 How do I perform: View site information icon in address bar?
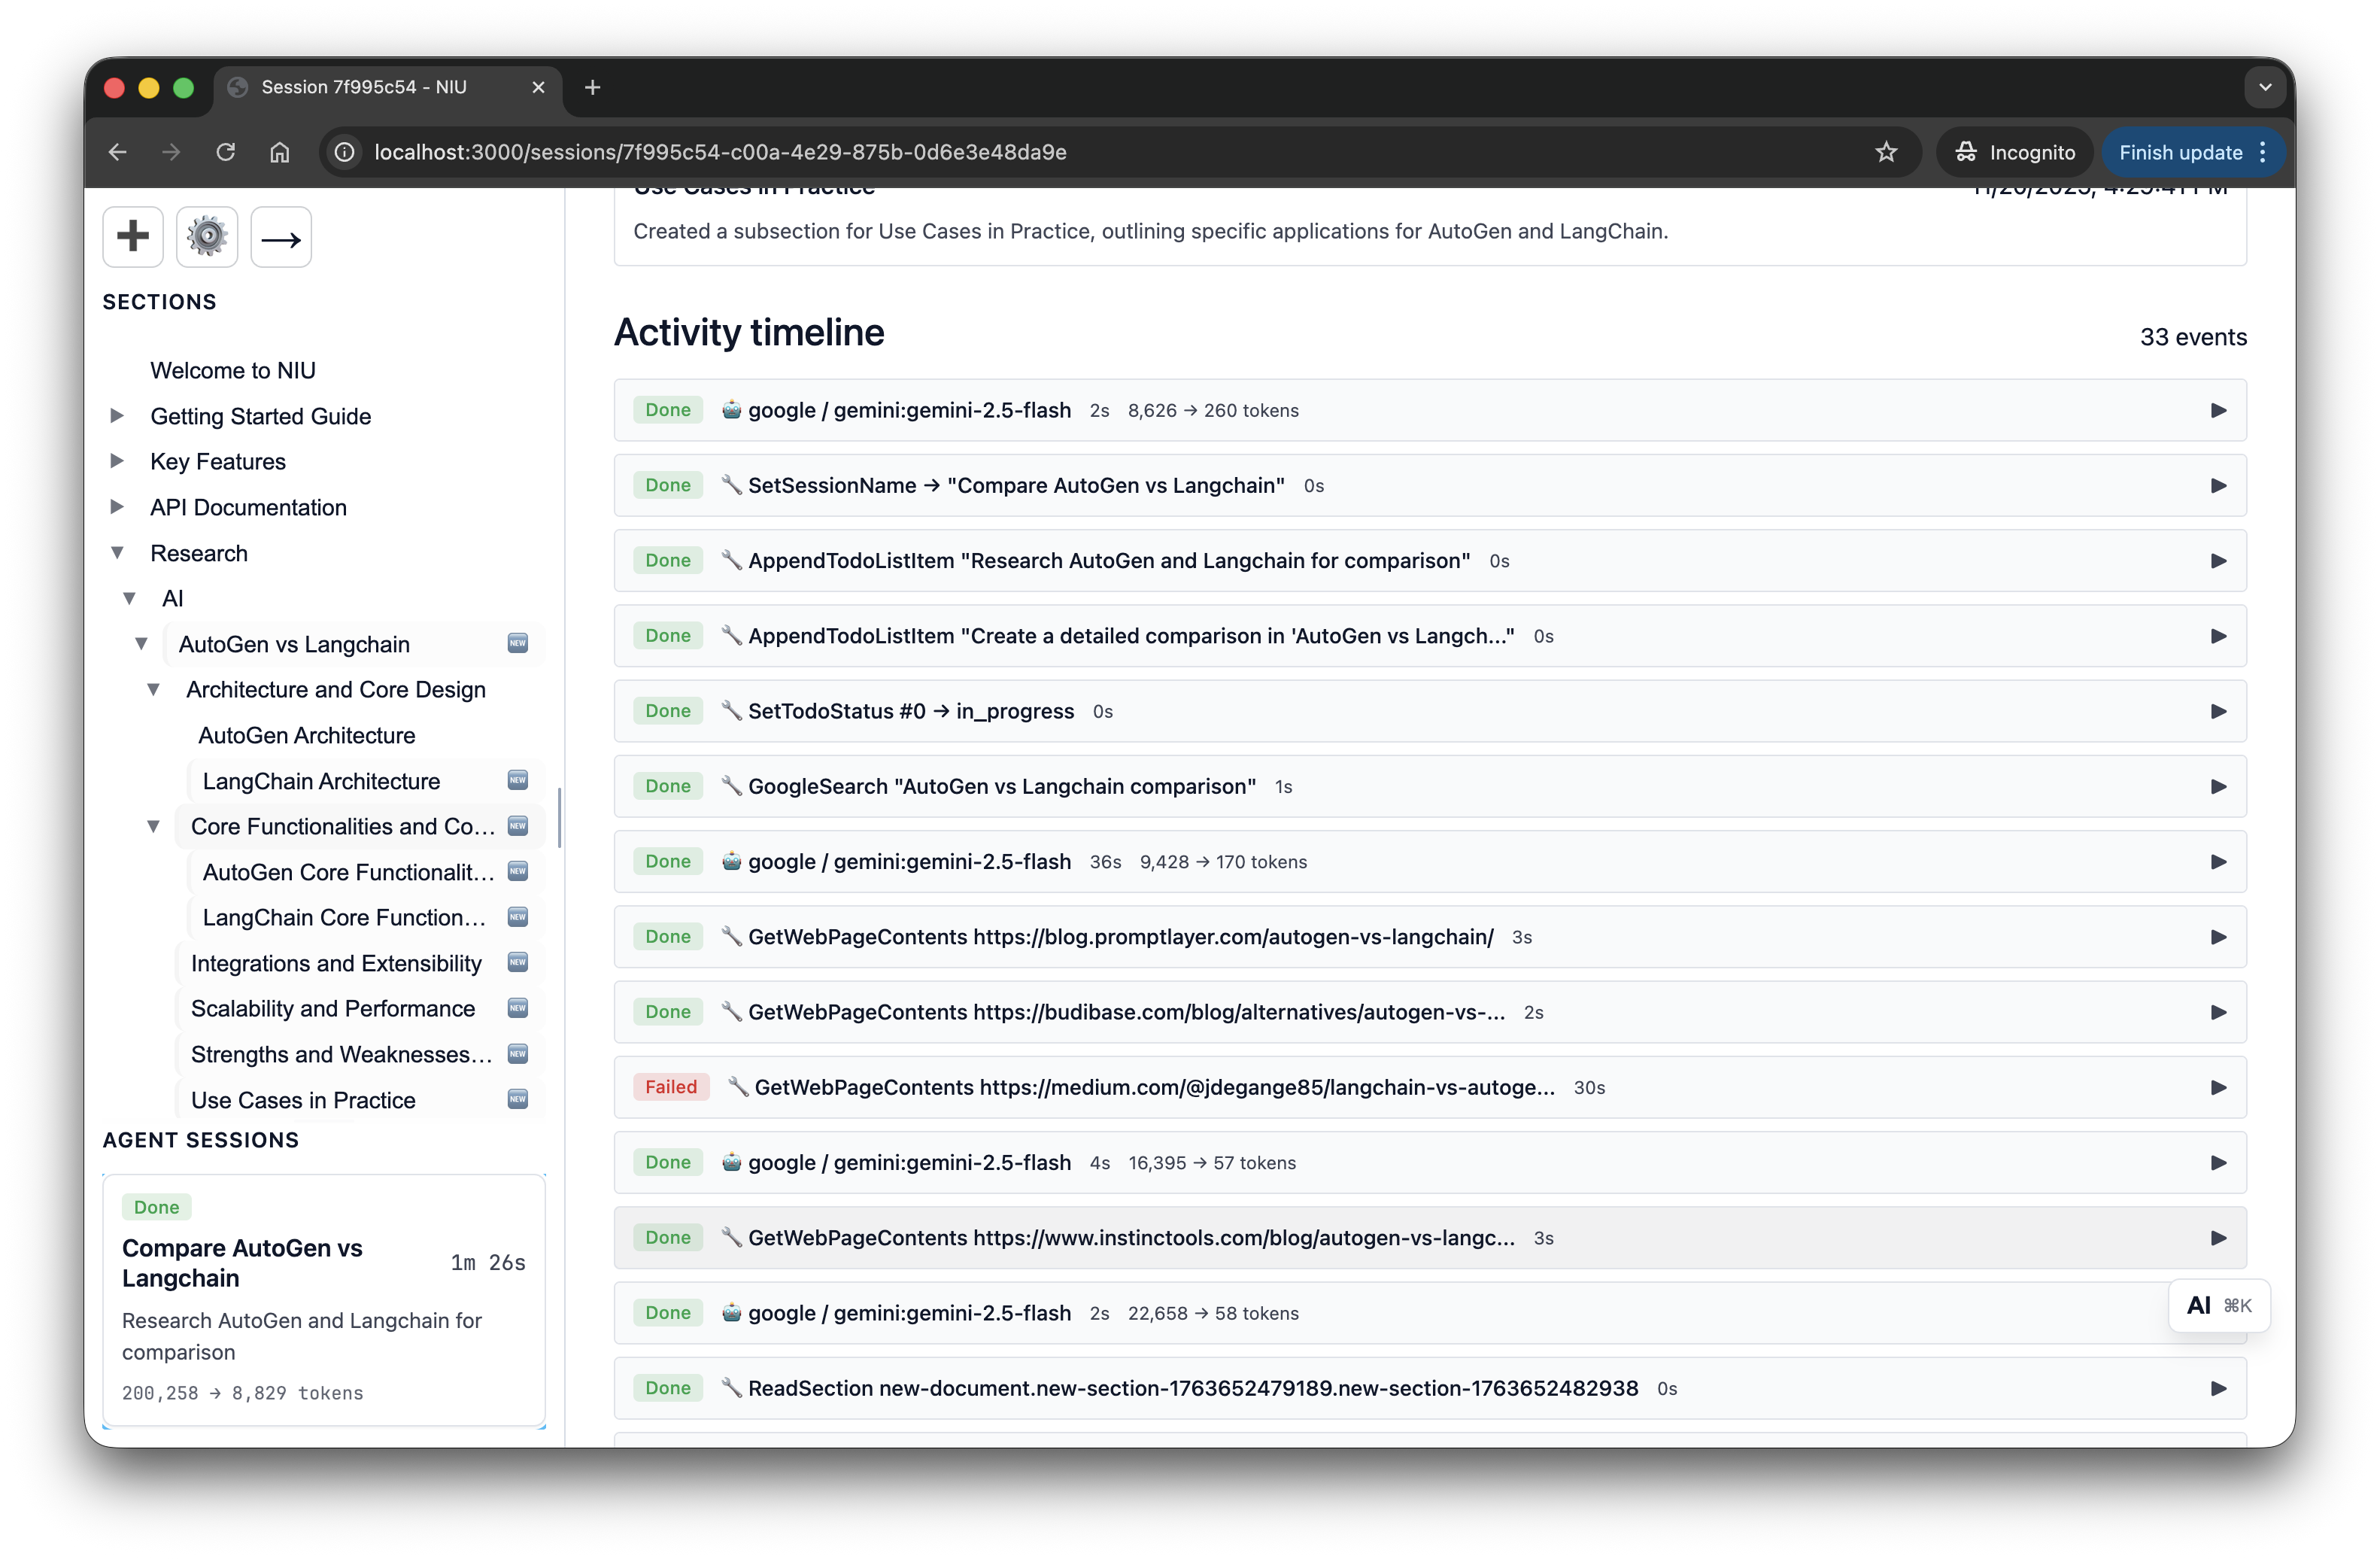[x=345, y=152]
